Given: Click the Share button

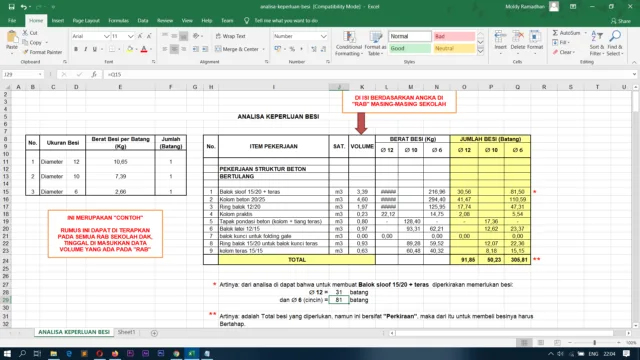Looking at the screenshot, I should (x=621, y=21).
